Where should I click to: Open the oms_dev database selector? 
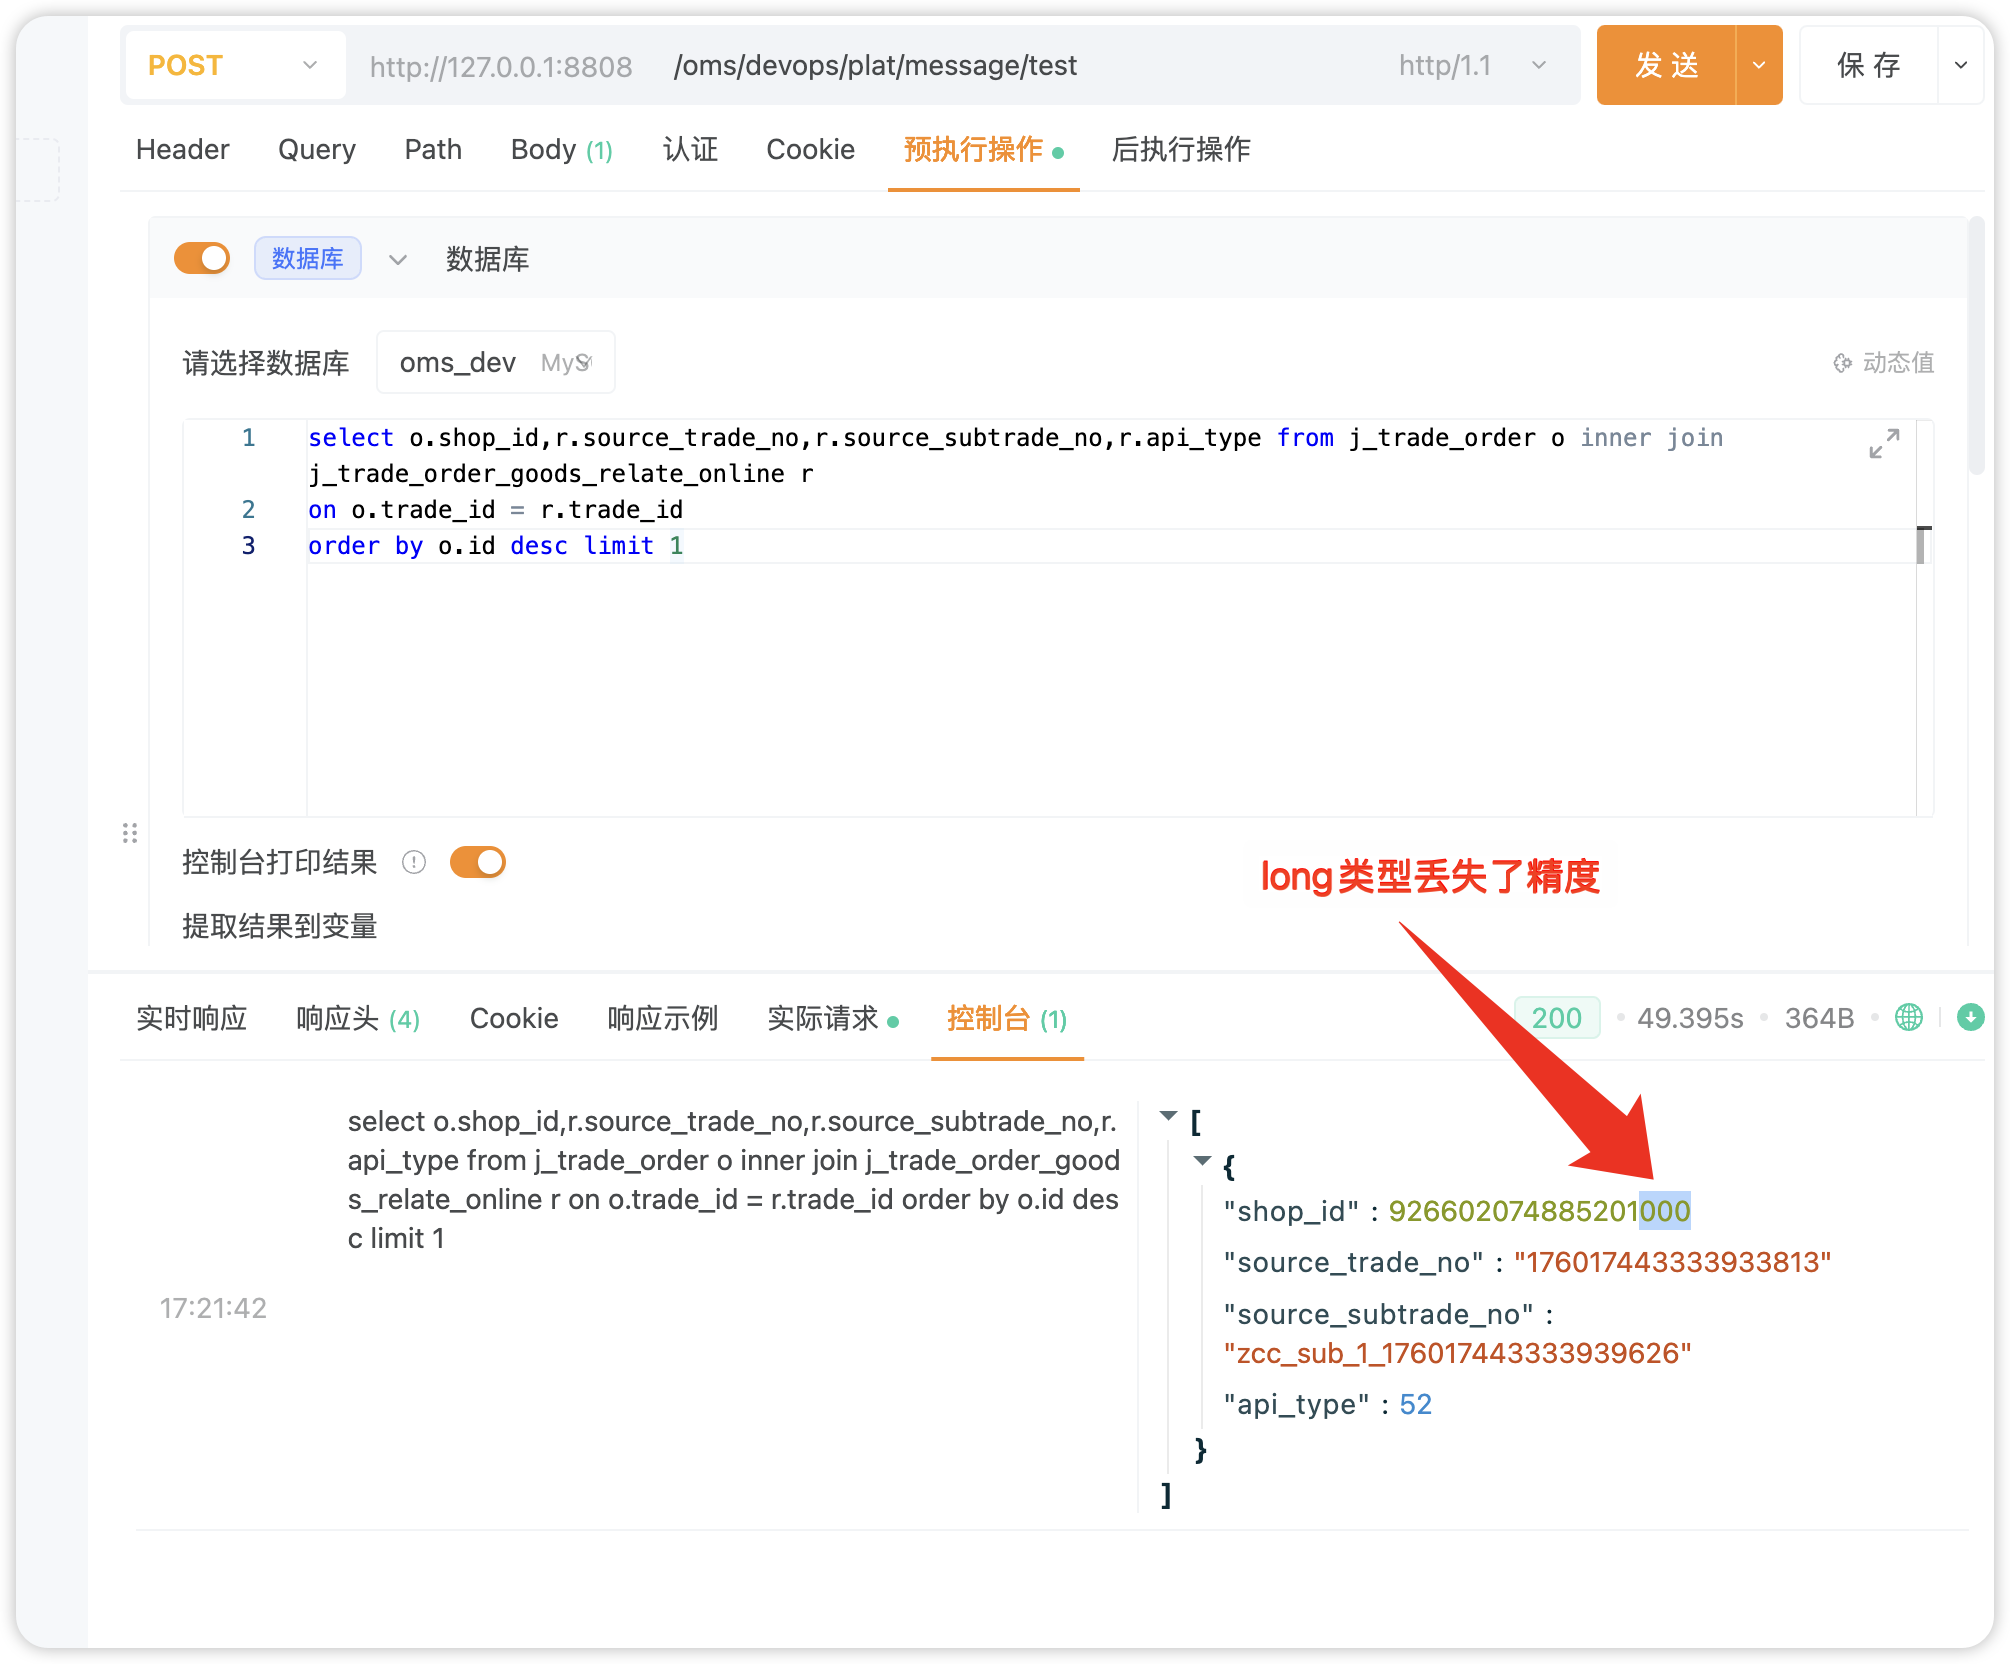[495, 363]
